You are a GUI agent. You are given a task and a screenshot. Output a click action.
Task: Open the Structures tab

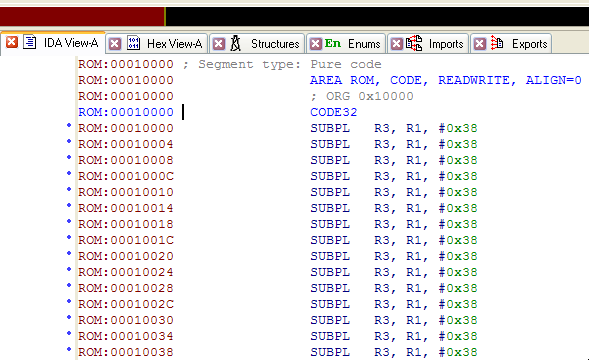(x=275, y=44)
